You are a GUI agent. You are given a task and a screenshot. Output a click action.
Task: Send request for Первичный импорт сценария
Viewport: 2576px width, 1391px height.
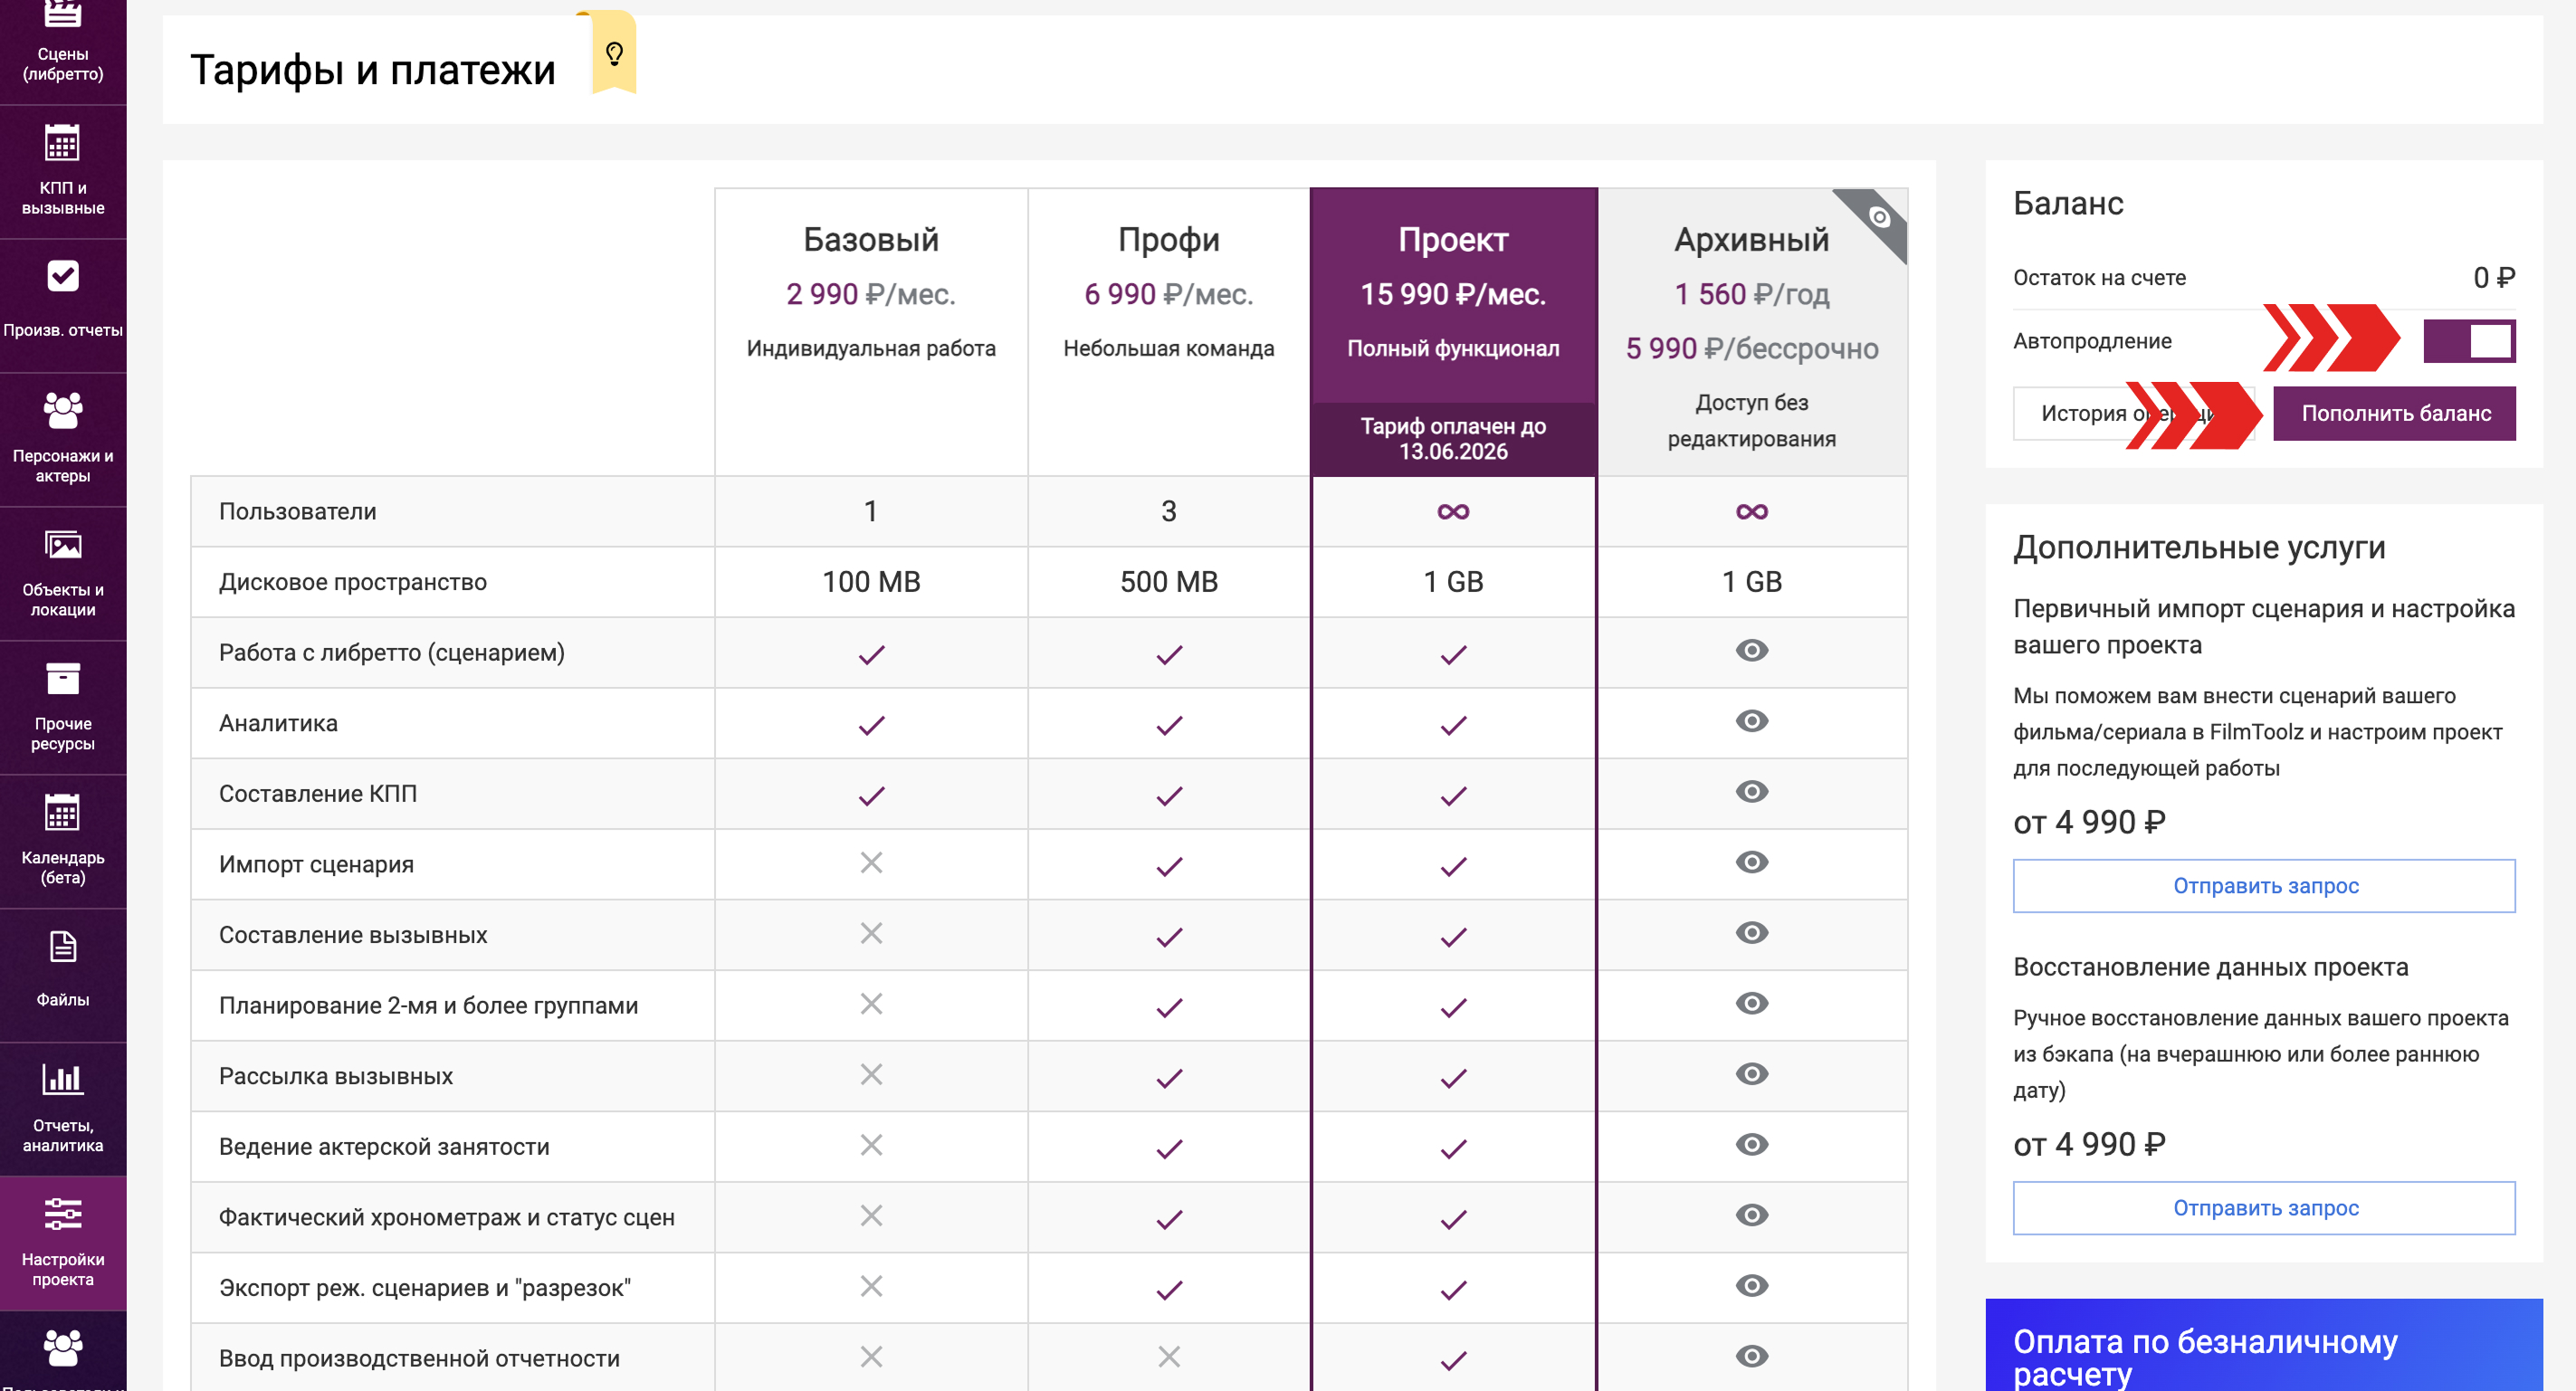click(x=2264, y=886)
